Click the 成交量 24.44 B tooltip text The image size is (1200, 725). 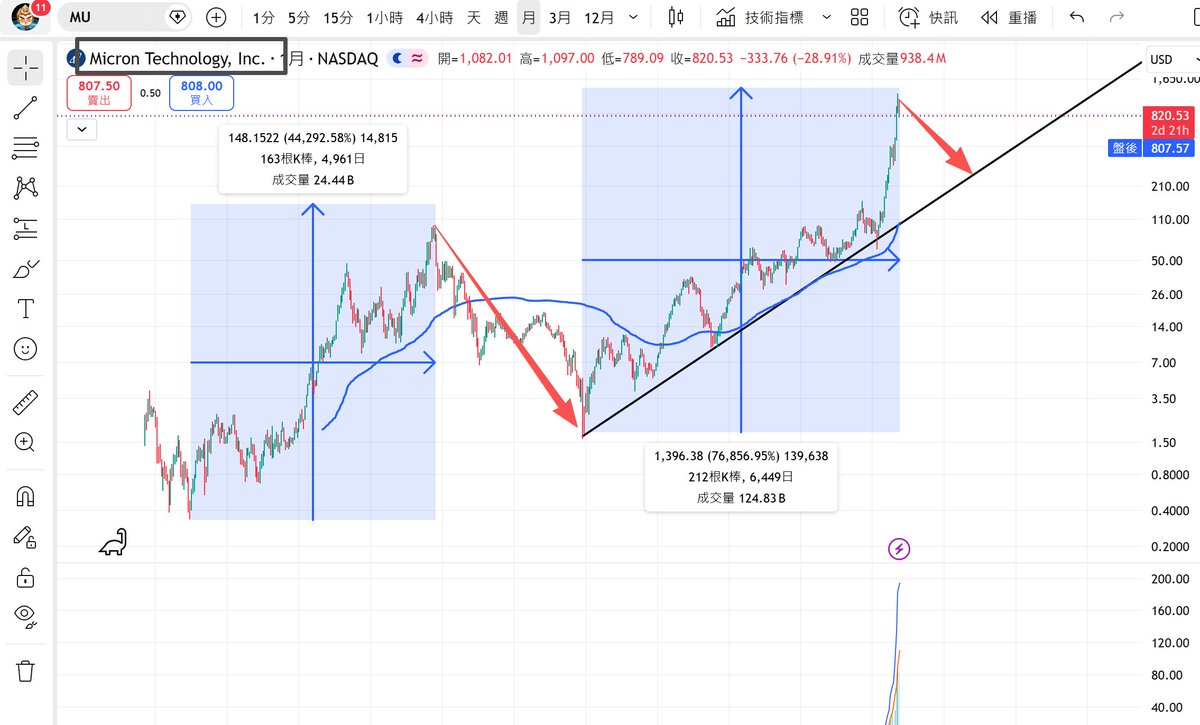click(x=312, y=179)
